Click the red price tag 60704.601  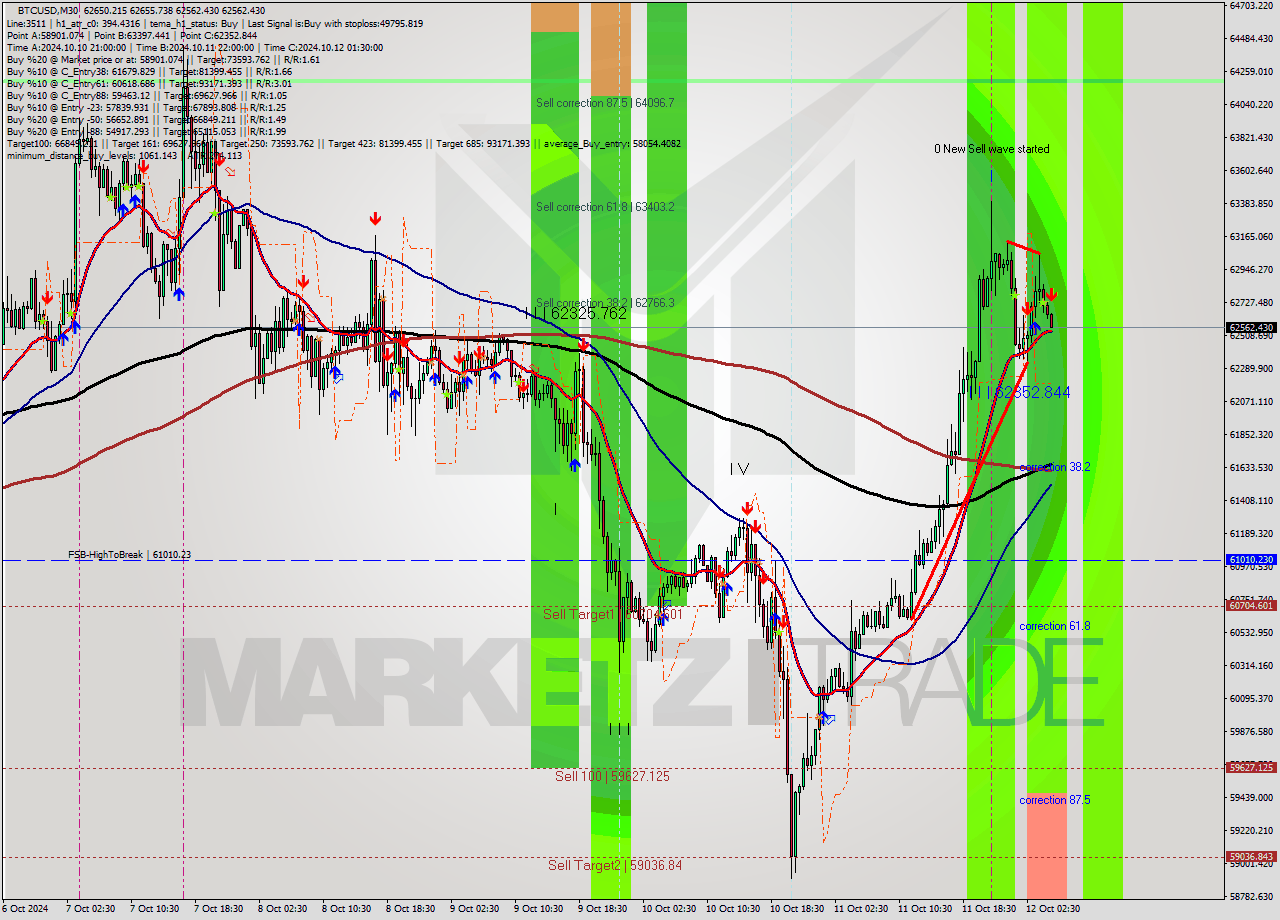tap(1251, 605)
